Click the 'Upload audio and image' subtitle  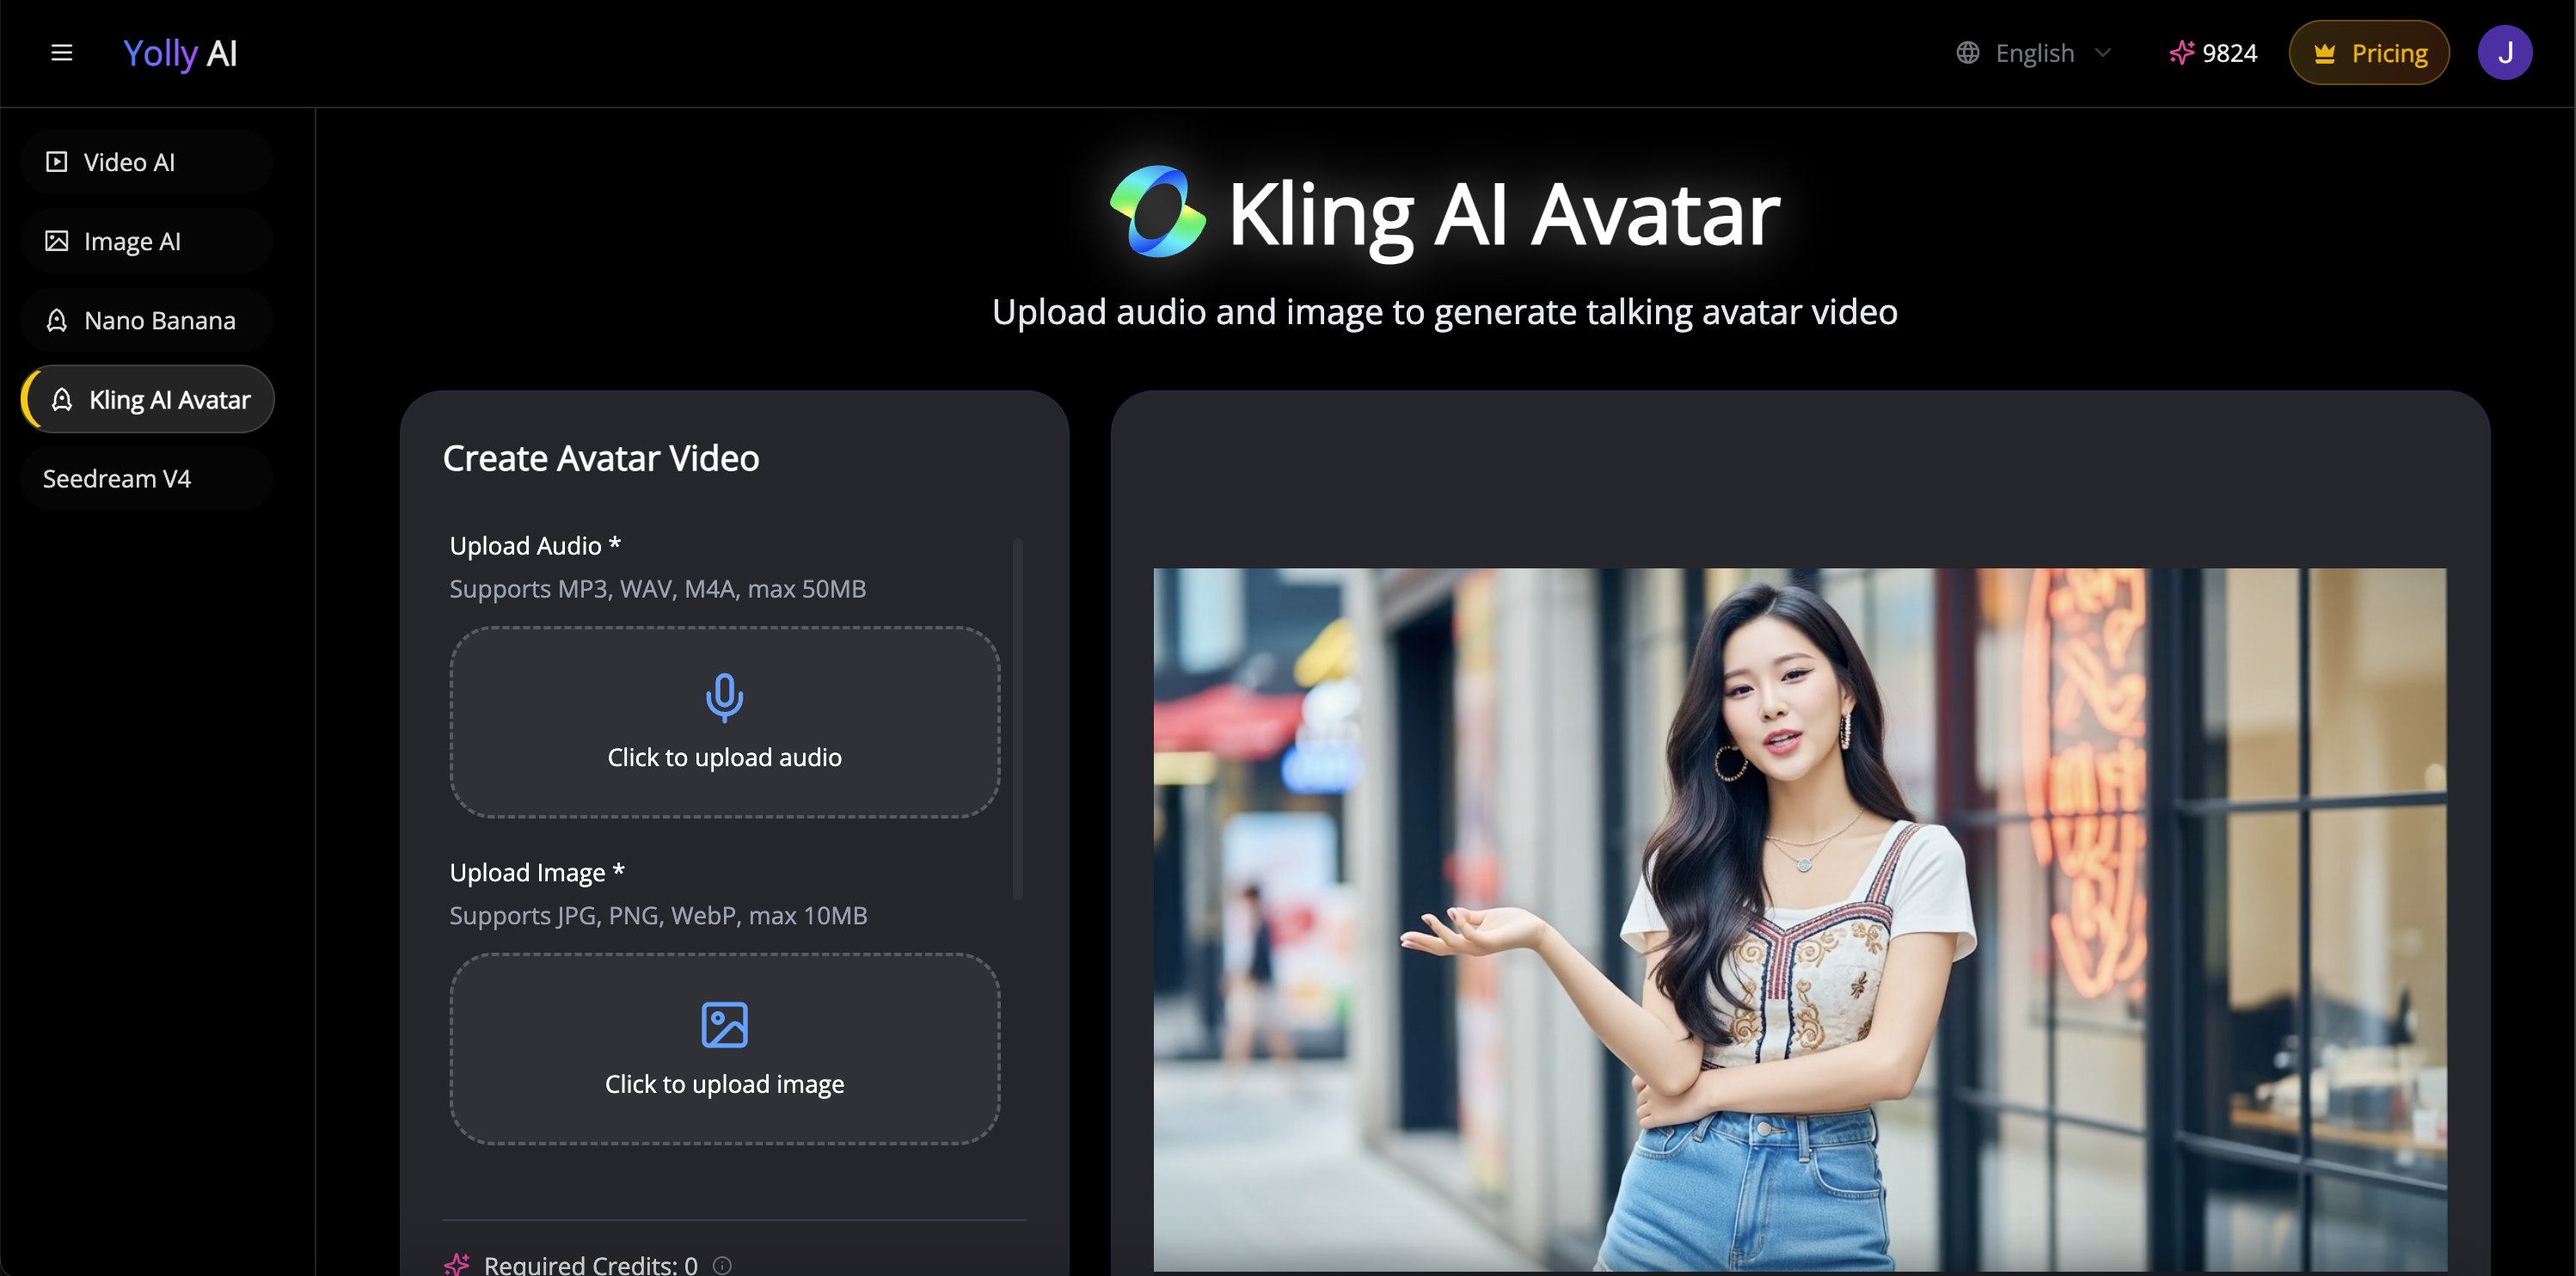pos(1444,312)
